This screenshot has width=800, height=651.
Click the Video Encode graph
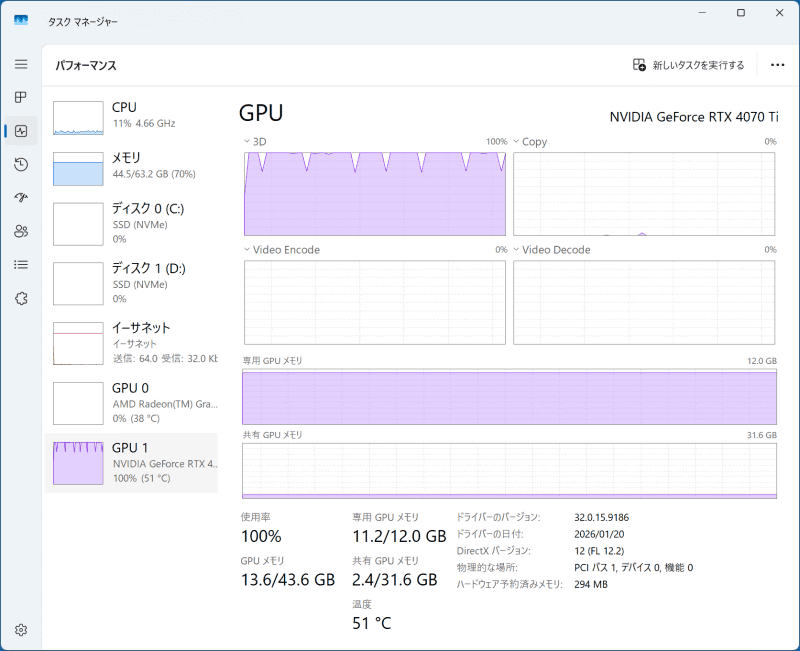375,303
